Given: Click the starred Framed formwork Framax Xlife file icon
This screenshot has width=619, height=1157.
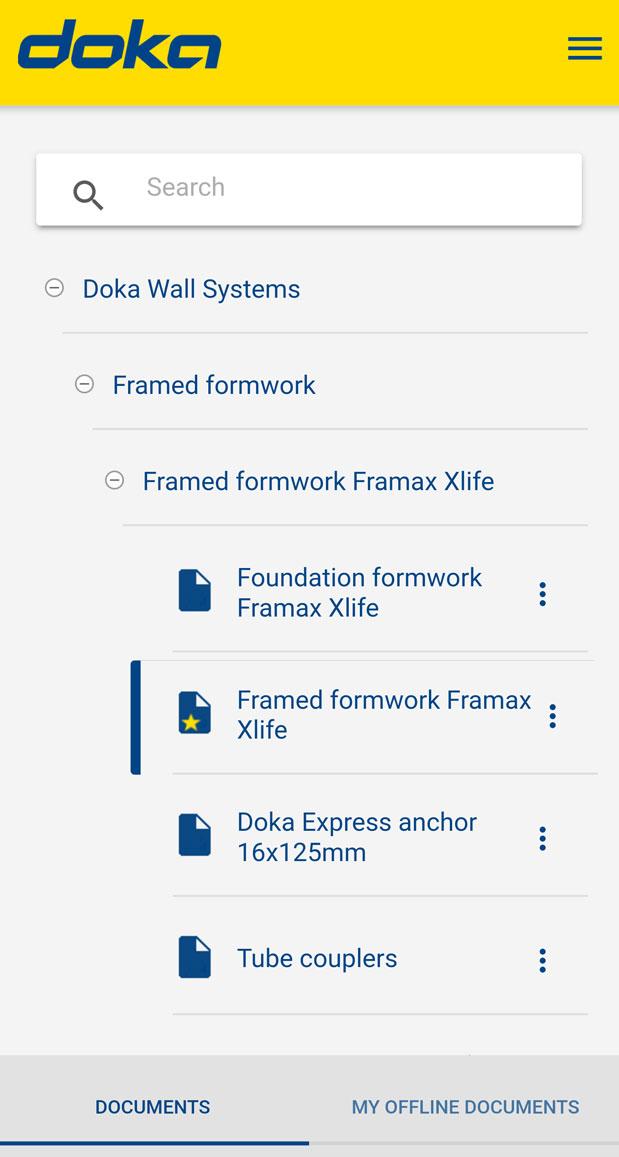Looking at the screenshot, I should point(195,713).
